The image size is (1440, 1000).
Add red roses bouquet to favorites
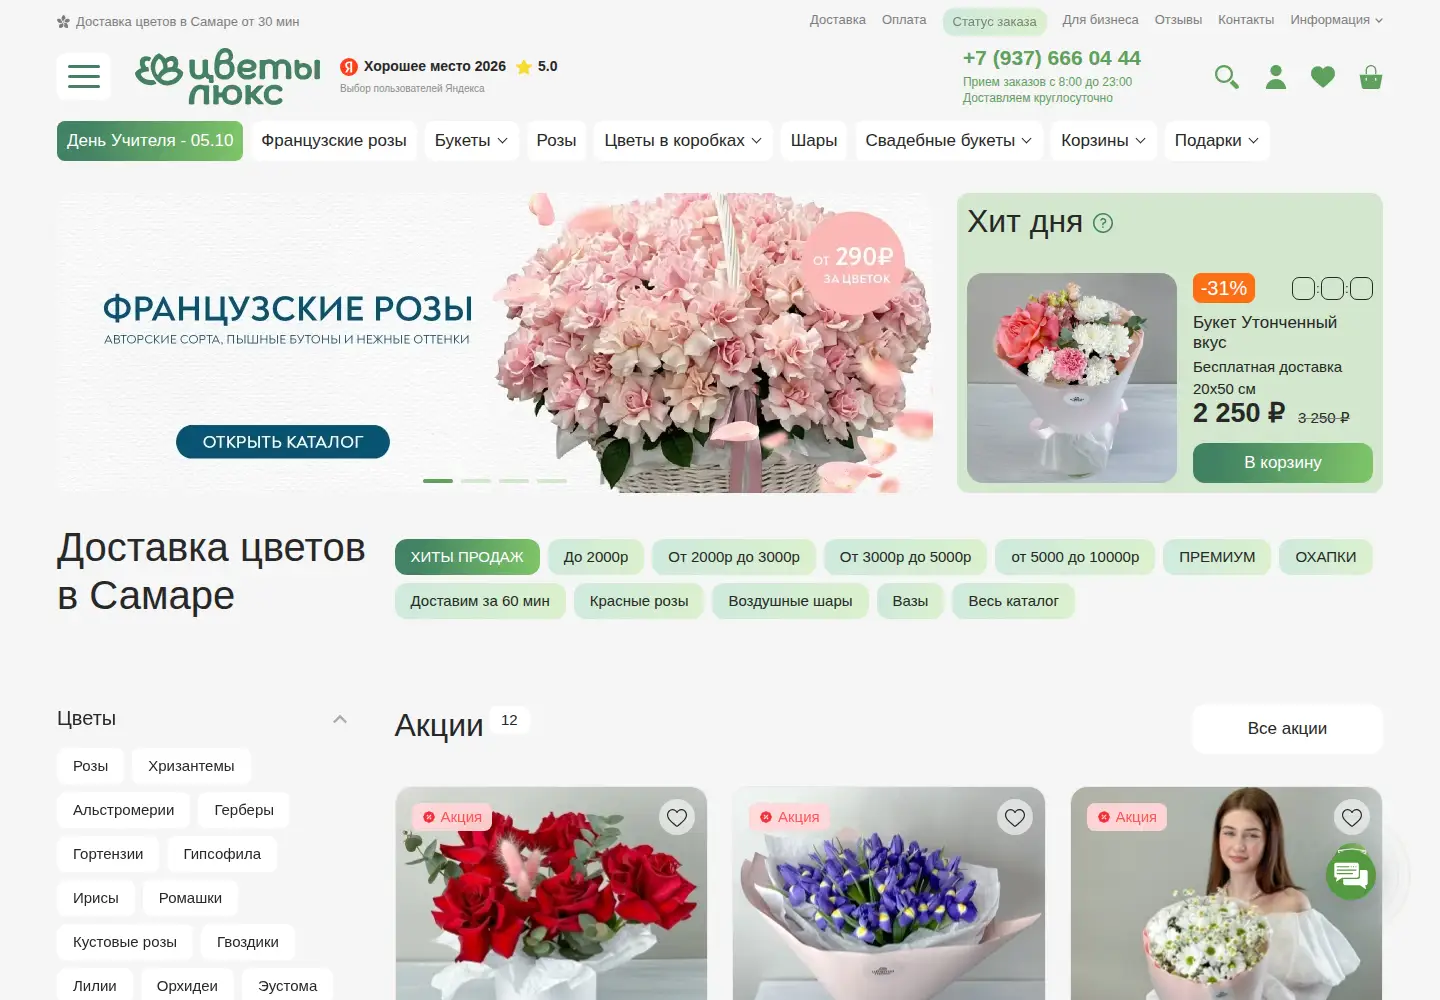[677, 817]
